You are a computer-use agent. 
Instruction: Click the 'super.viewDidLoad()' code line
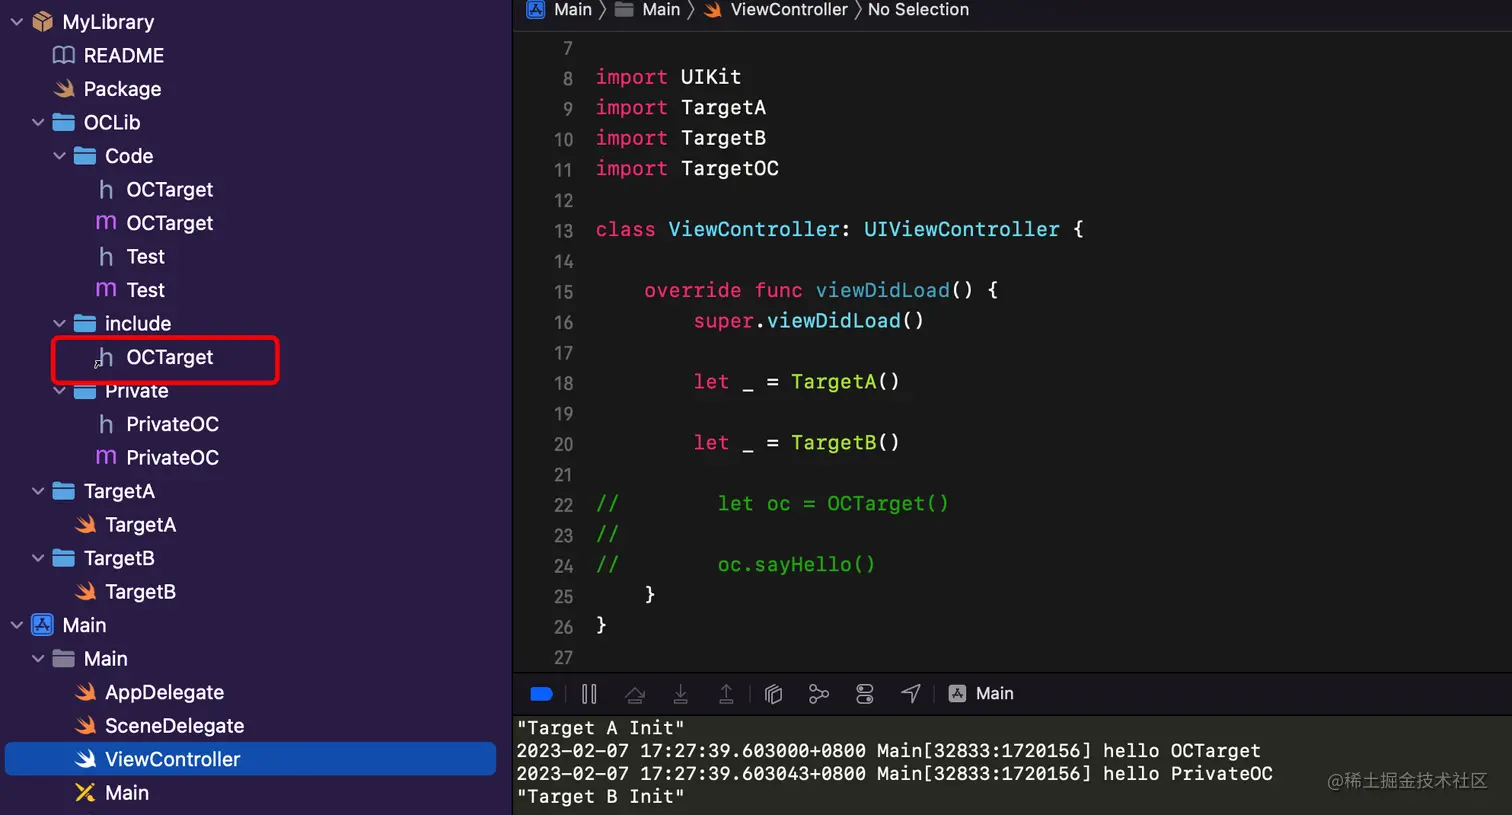click(809, 321)
